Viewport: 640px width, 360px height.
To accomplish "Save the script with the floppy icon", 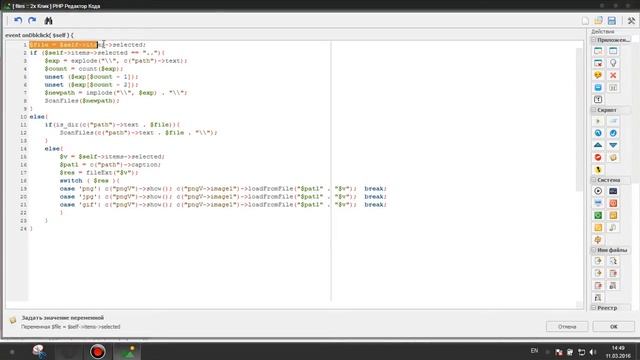I will 611,21.
